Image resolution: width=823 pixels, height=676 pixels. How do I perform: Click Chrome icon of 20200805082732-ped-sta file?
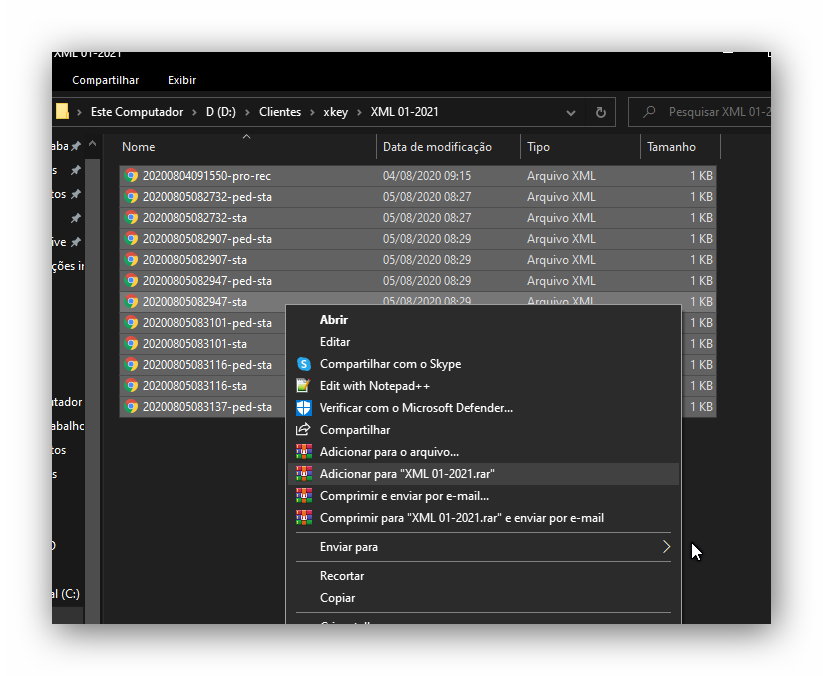tap(131, 197)
